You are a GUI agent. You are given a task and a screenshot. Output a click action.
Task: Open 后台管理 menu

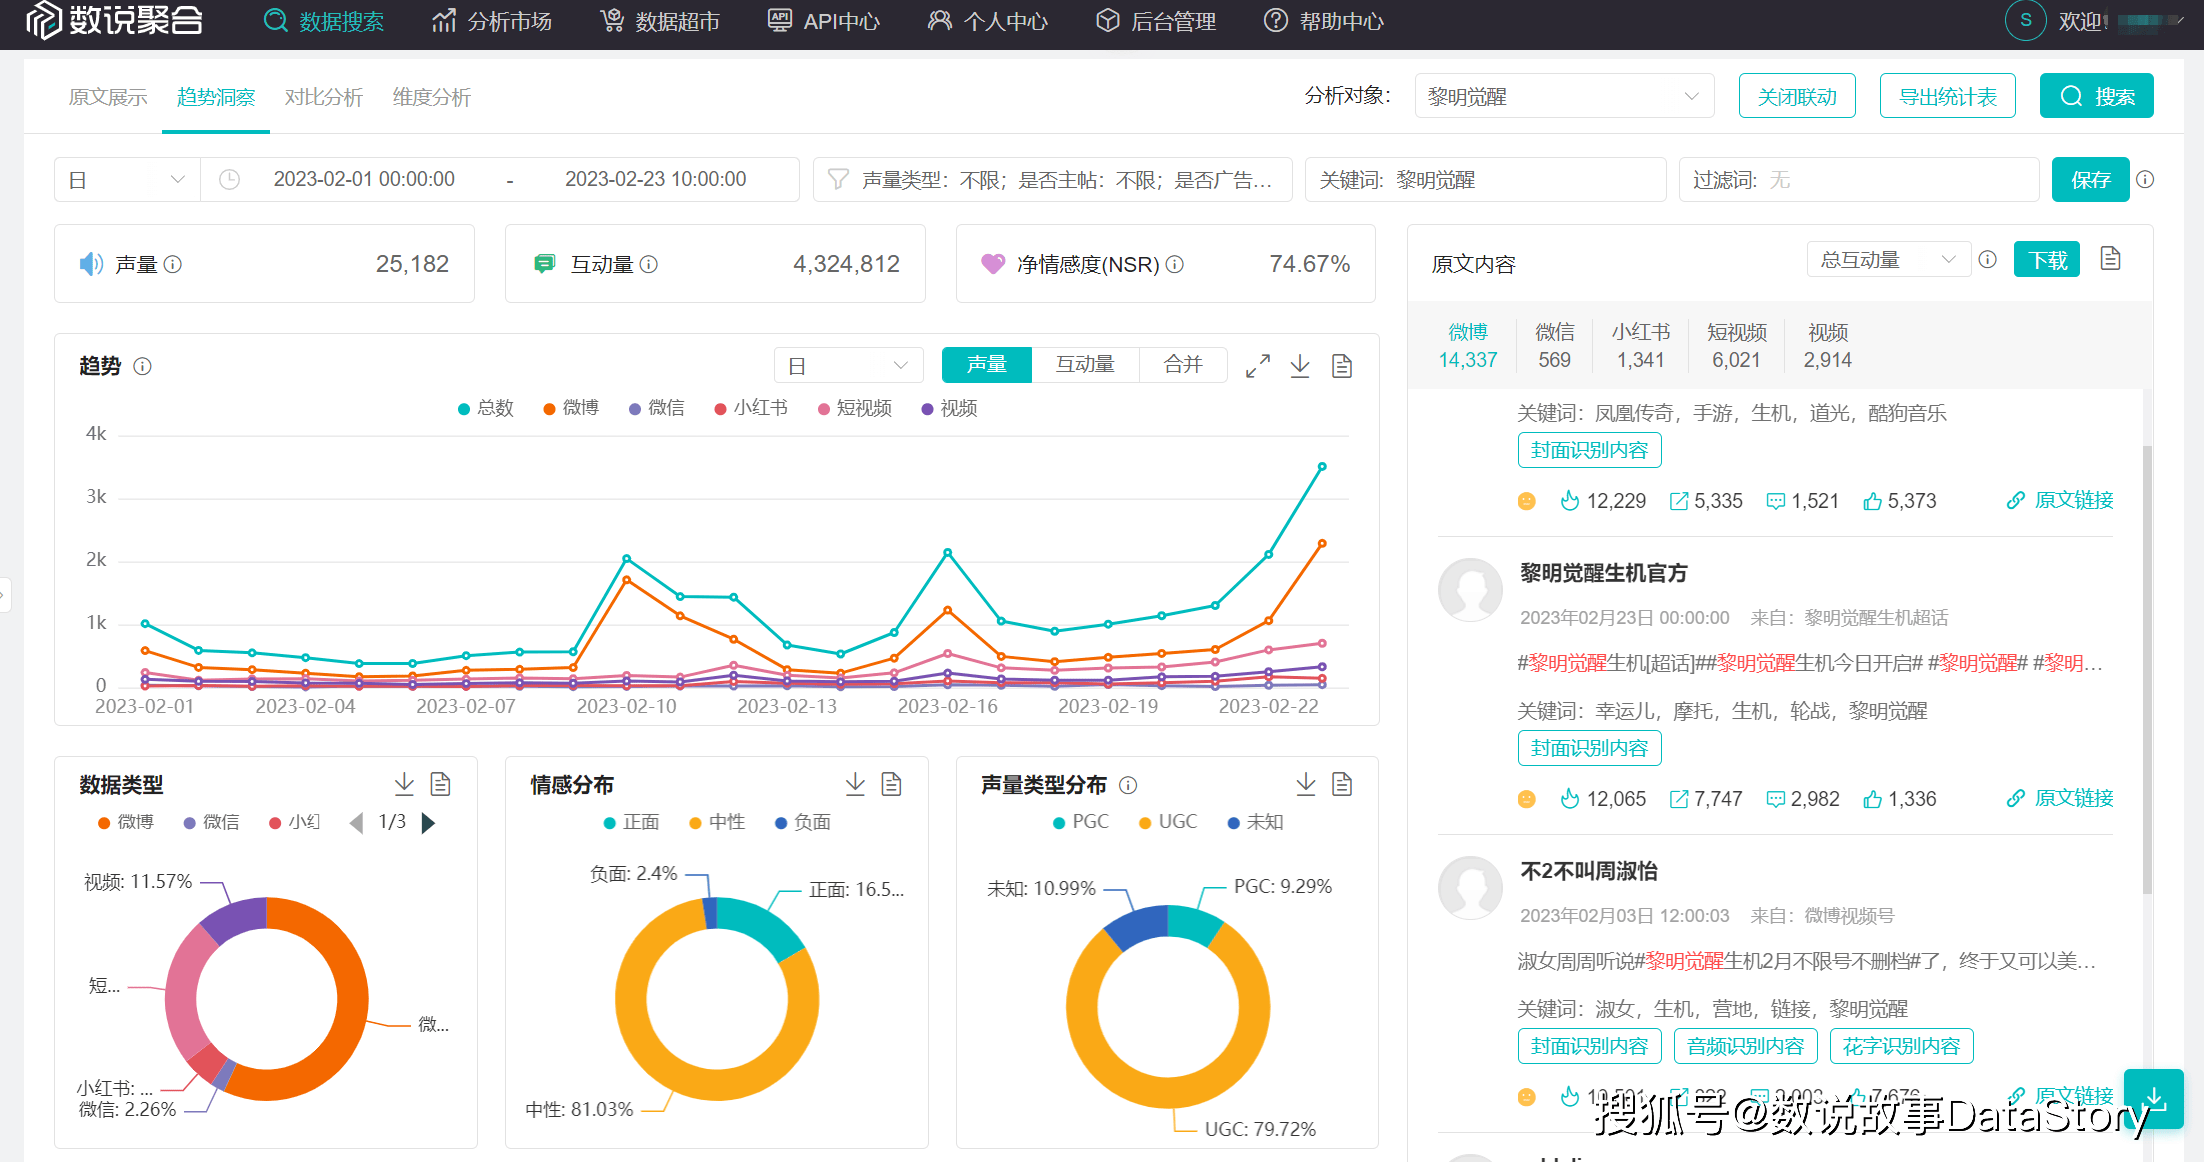click(x=1155, y=21)
